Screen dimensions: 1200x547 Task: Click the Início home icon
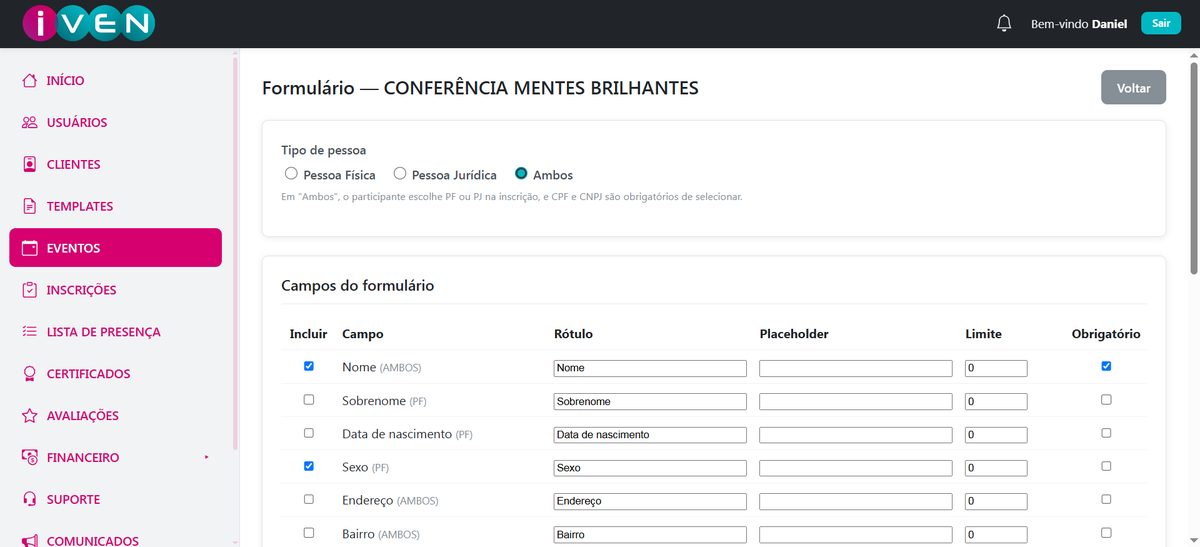pyautogui.click(x=29, y=81)
